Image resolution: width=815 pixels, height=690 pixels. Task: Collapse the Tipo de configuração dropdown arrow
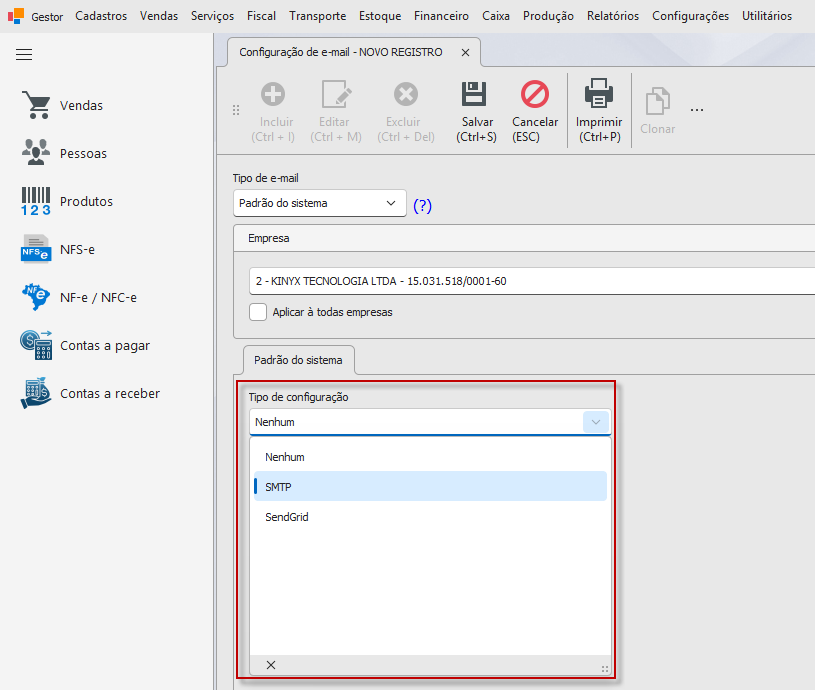596,422
